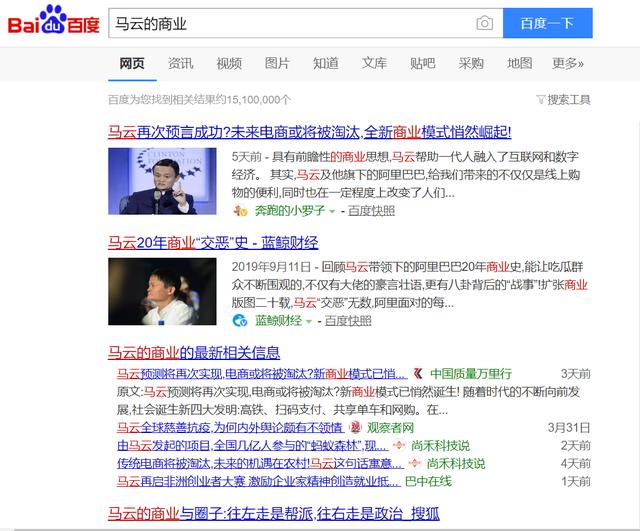
Task: Click the 百度一下 search button
Action: click(x=547, y=23)
